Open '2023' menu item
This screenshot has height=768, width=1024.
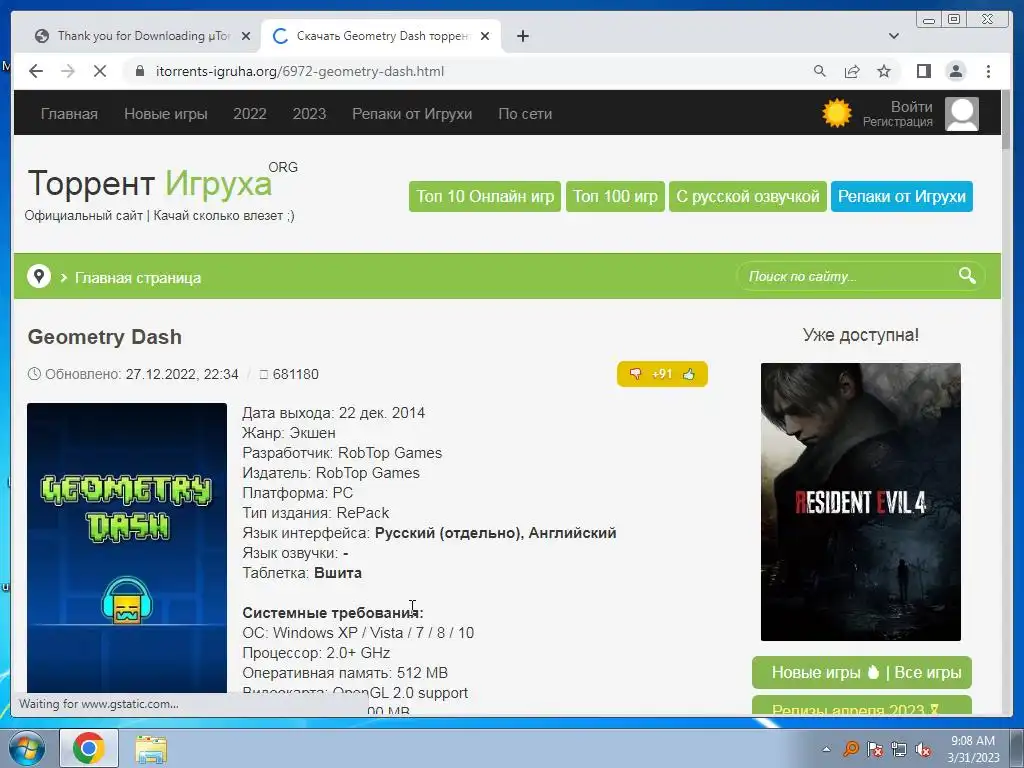pyautogui.click(x=309, y=114)
